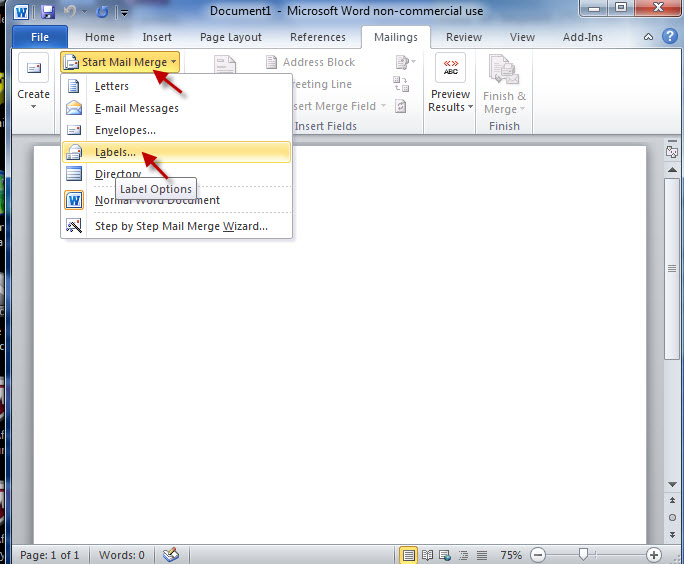Image resolution: width=684 pixels, height=564 pixels.
Task: Expand the Create group dropdown arrow
Action: (x=34, y=106)
